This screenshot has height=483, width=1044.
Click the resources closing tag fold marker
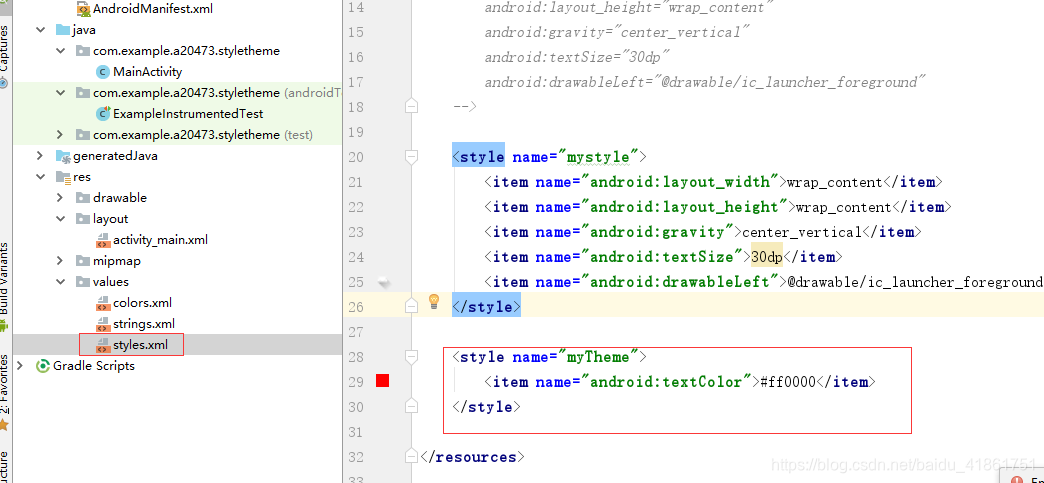[x=412, y=457]
